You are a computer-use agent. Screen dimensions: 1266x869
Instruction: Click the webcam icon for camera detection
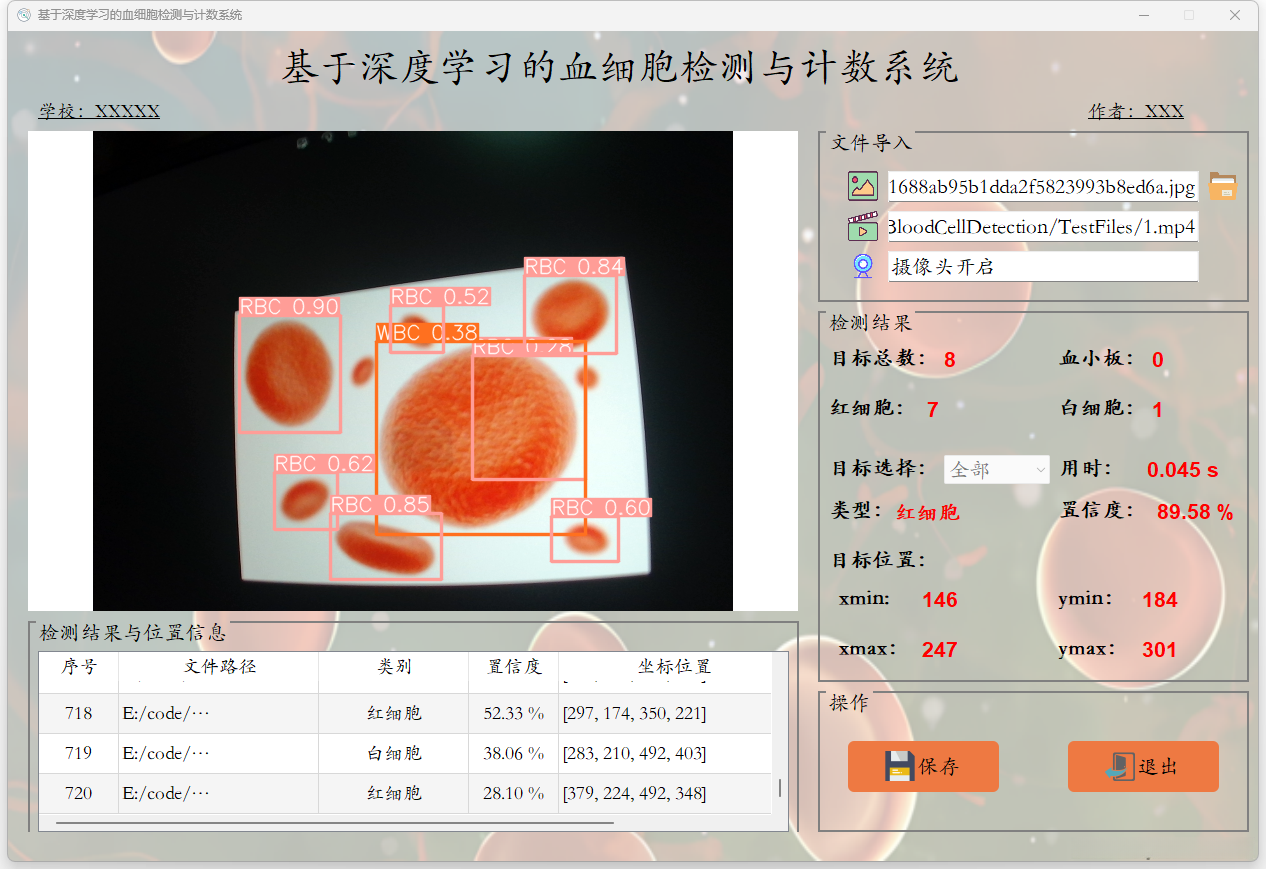pos(862,266)
